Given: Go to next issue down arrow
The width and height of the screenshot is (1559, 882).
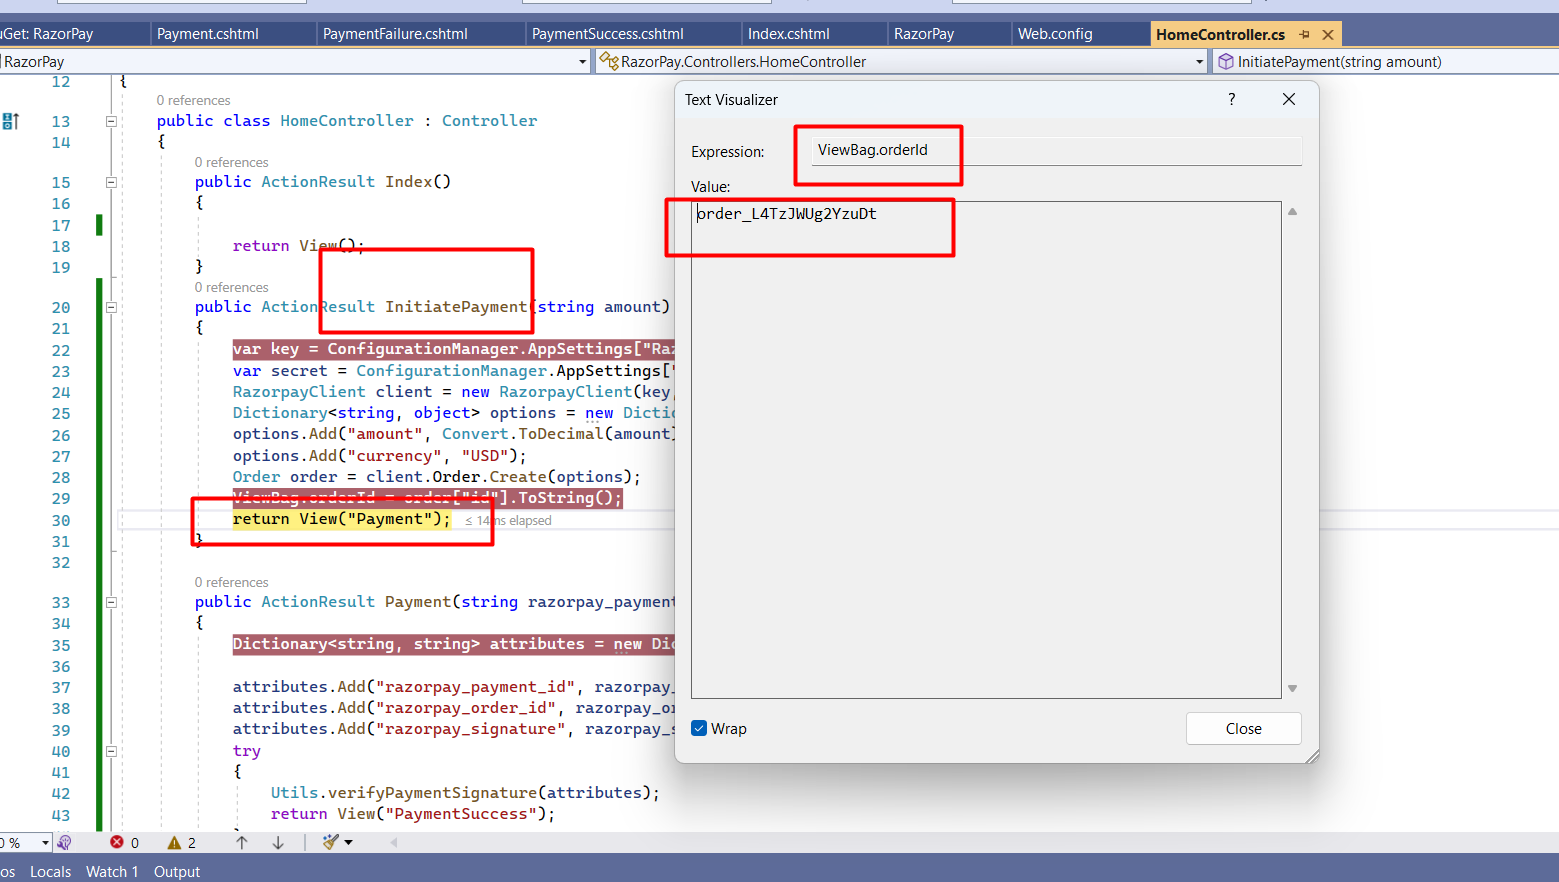Looking at the screenshot, I should [x=278, y=842].
